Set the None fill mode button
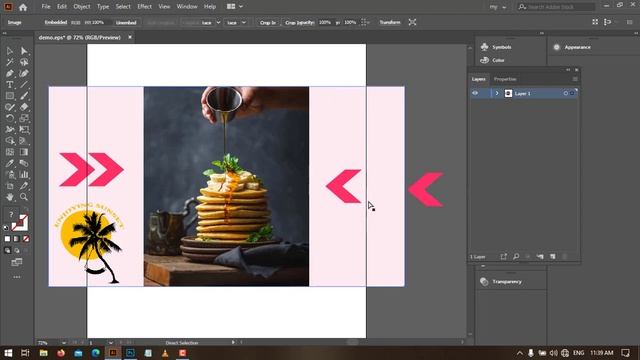 pos(26,239)
